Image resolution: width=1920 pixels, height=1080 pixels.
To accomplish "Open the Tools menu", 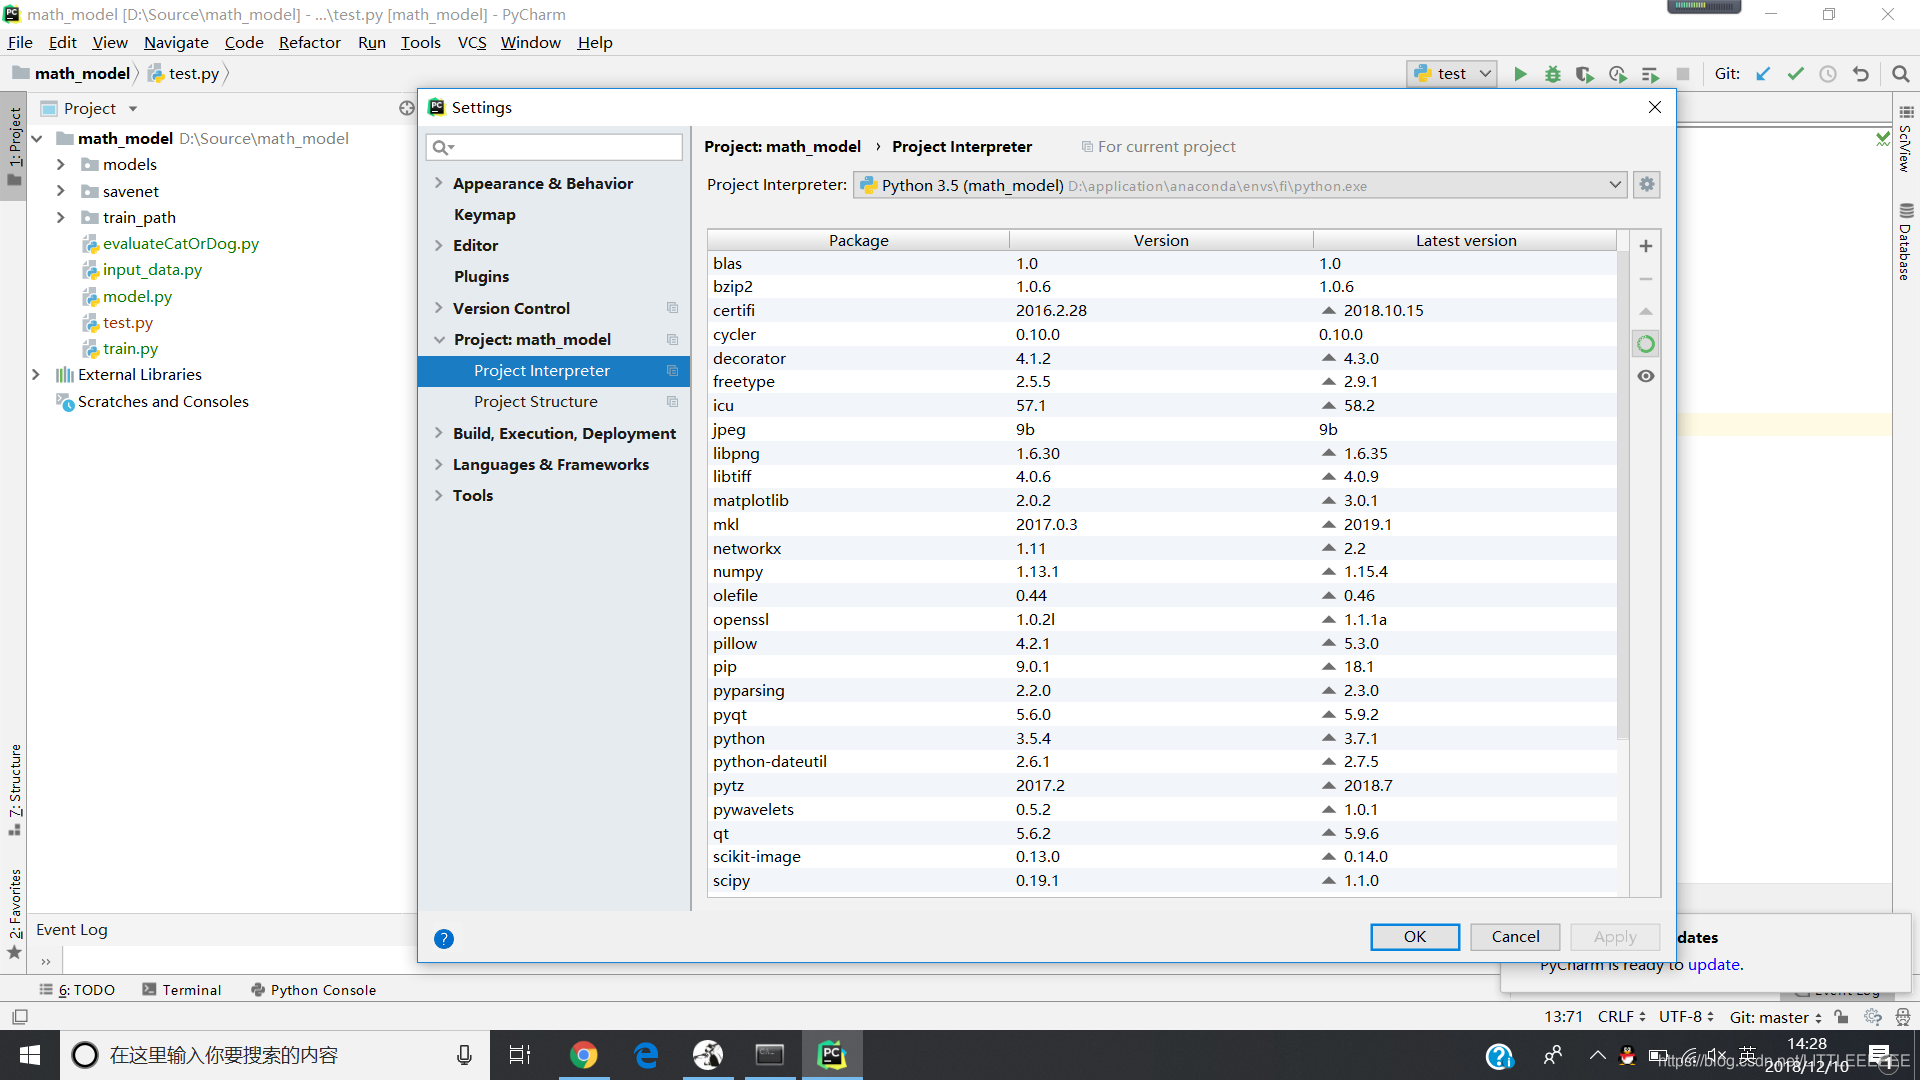I will click(420, 43).
